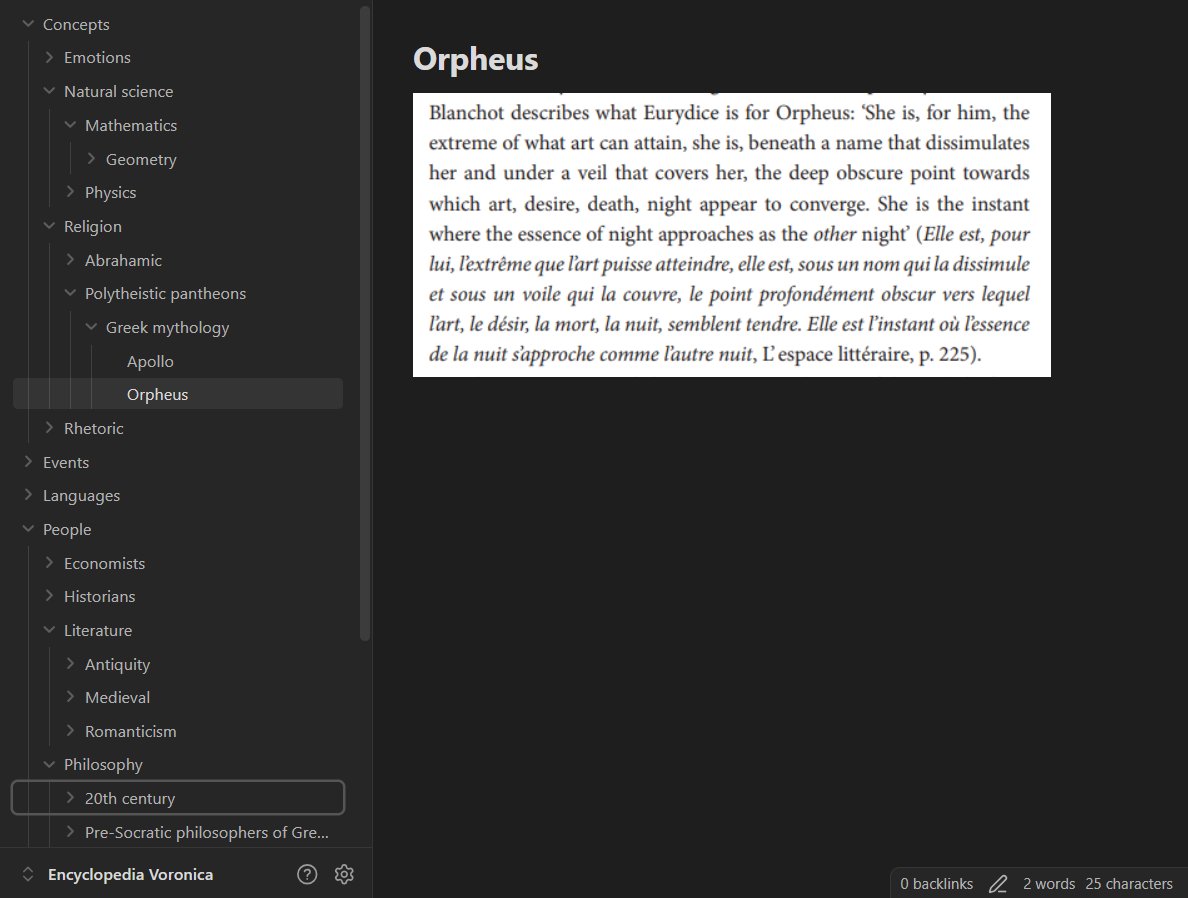Collapse the Religion folder chevron
The image size is (1188, 898).
tap(49, 226)
